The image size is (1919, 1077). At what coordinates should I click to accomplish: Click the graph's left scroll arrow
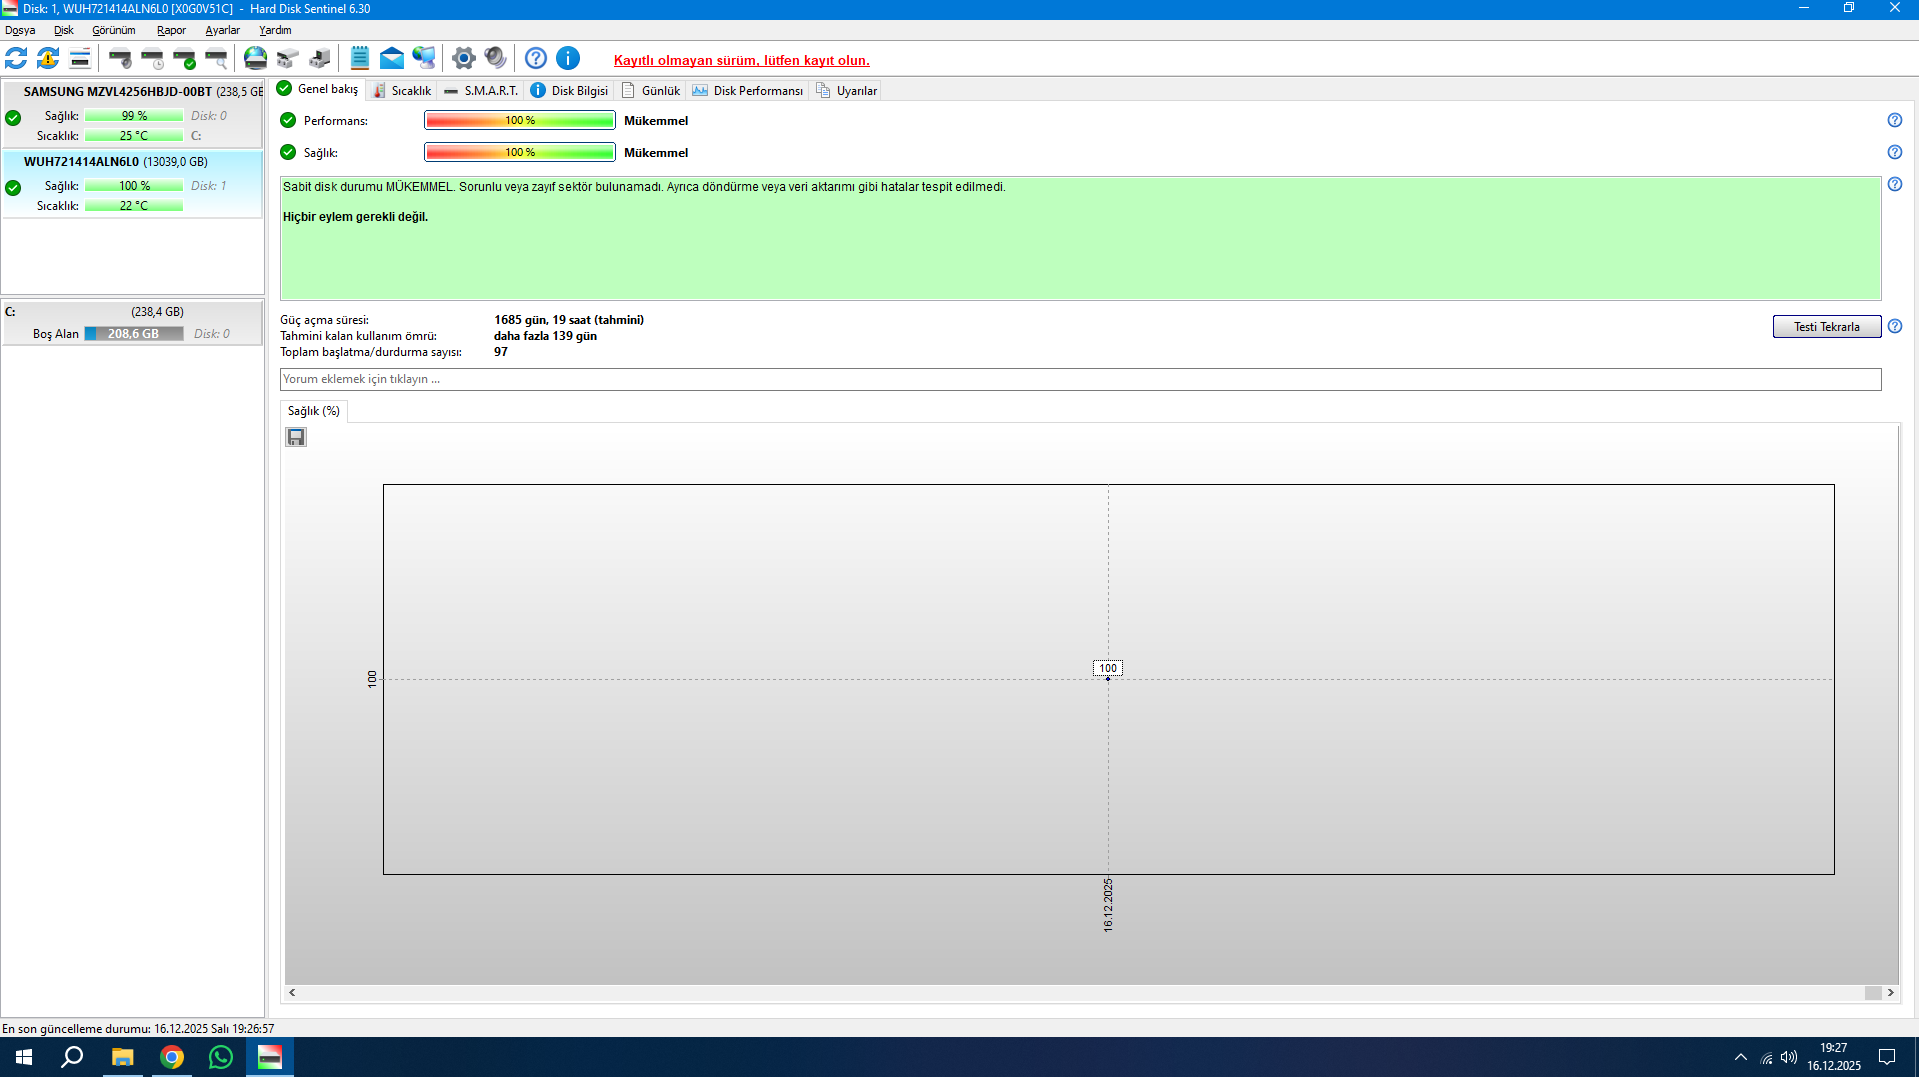pyautogui.click(x=292, y=993)
